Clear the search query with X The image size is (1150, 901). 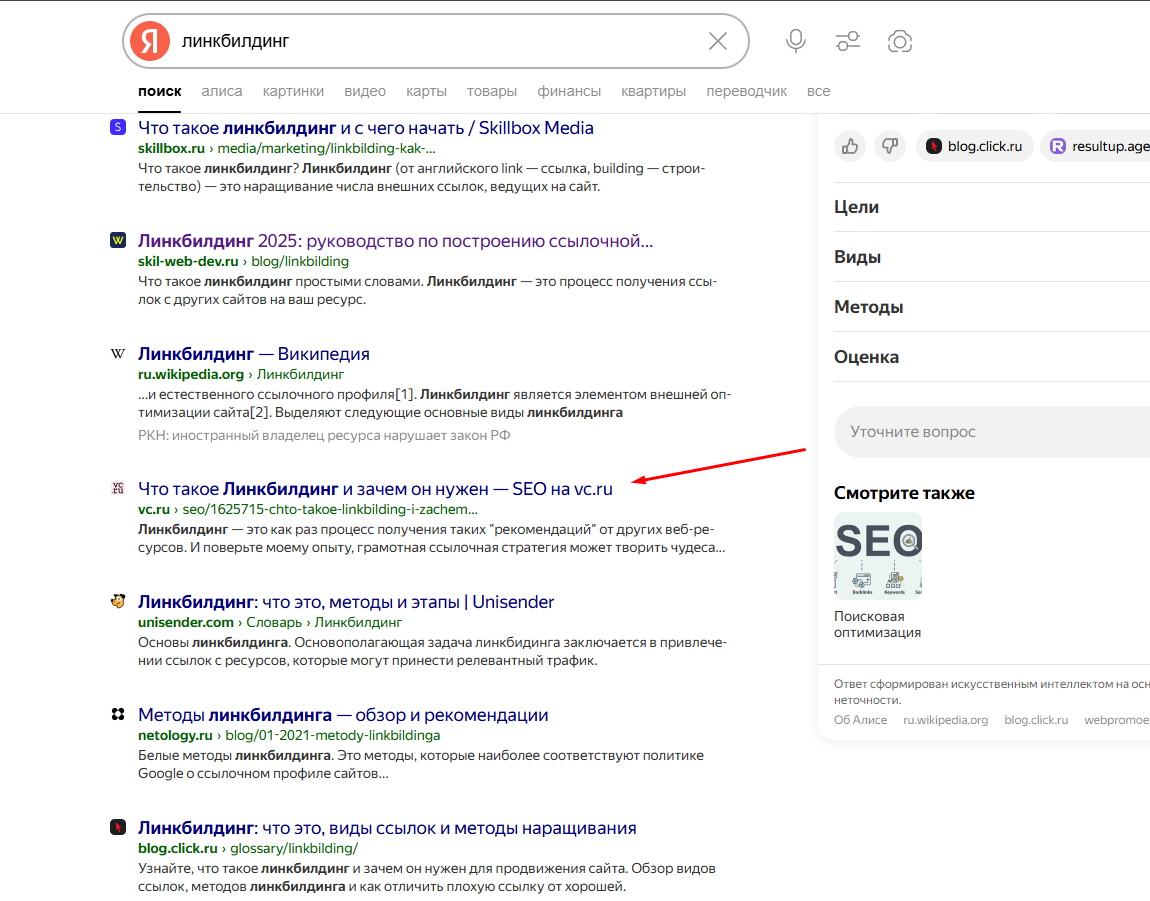click(x=718, y=41)
